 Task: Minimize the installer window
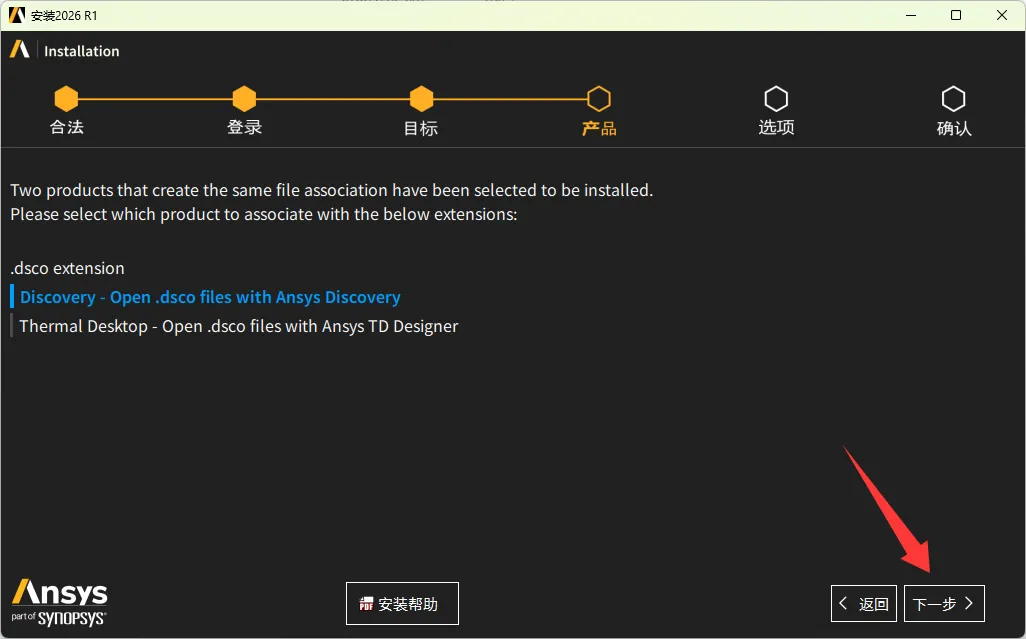tap(911, 15)
